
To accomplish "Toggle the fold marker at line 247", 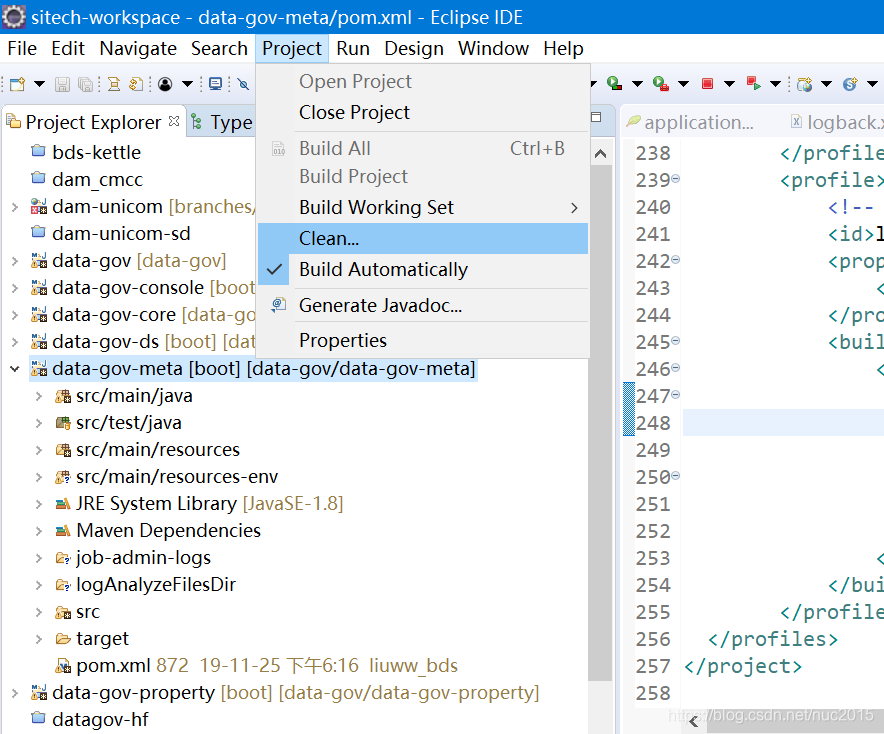I will pos(675,395).
